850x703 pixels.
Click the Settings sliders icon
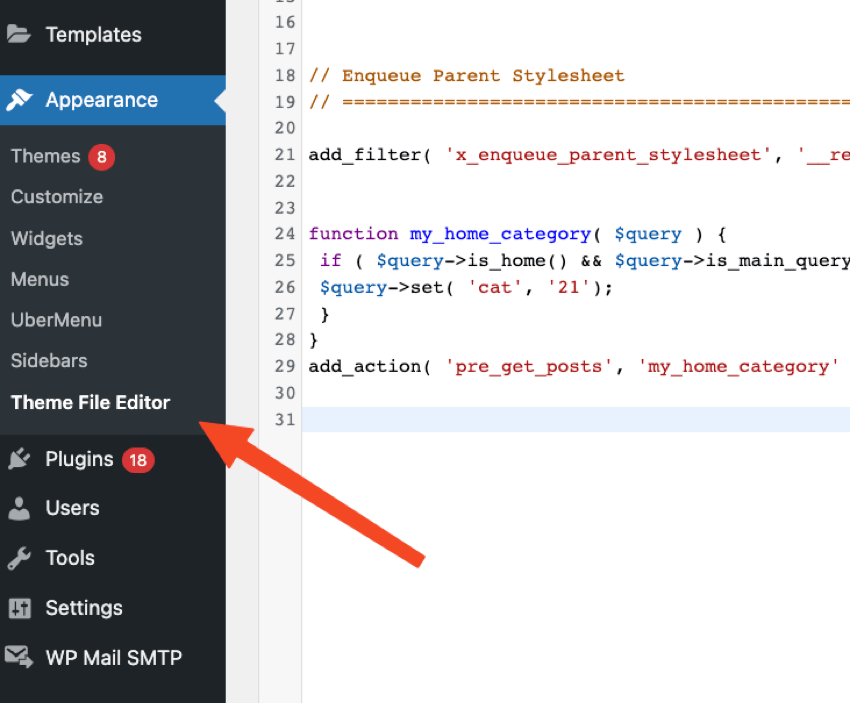click(19, 608)
